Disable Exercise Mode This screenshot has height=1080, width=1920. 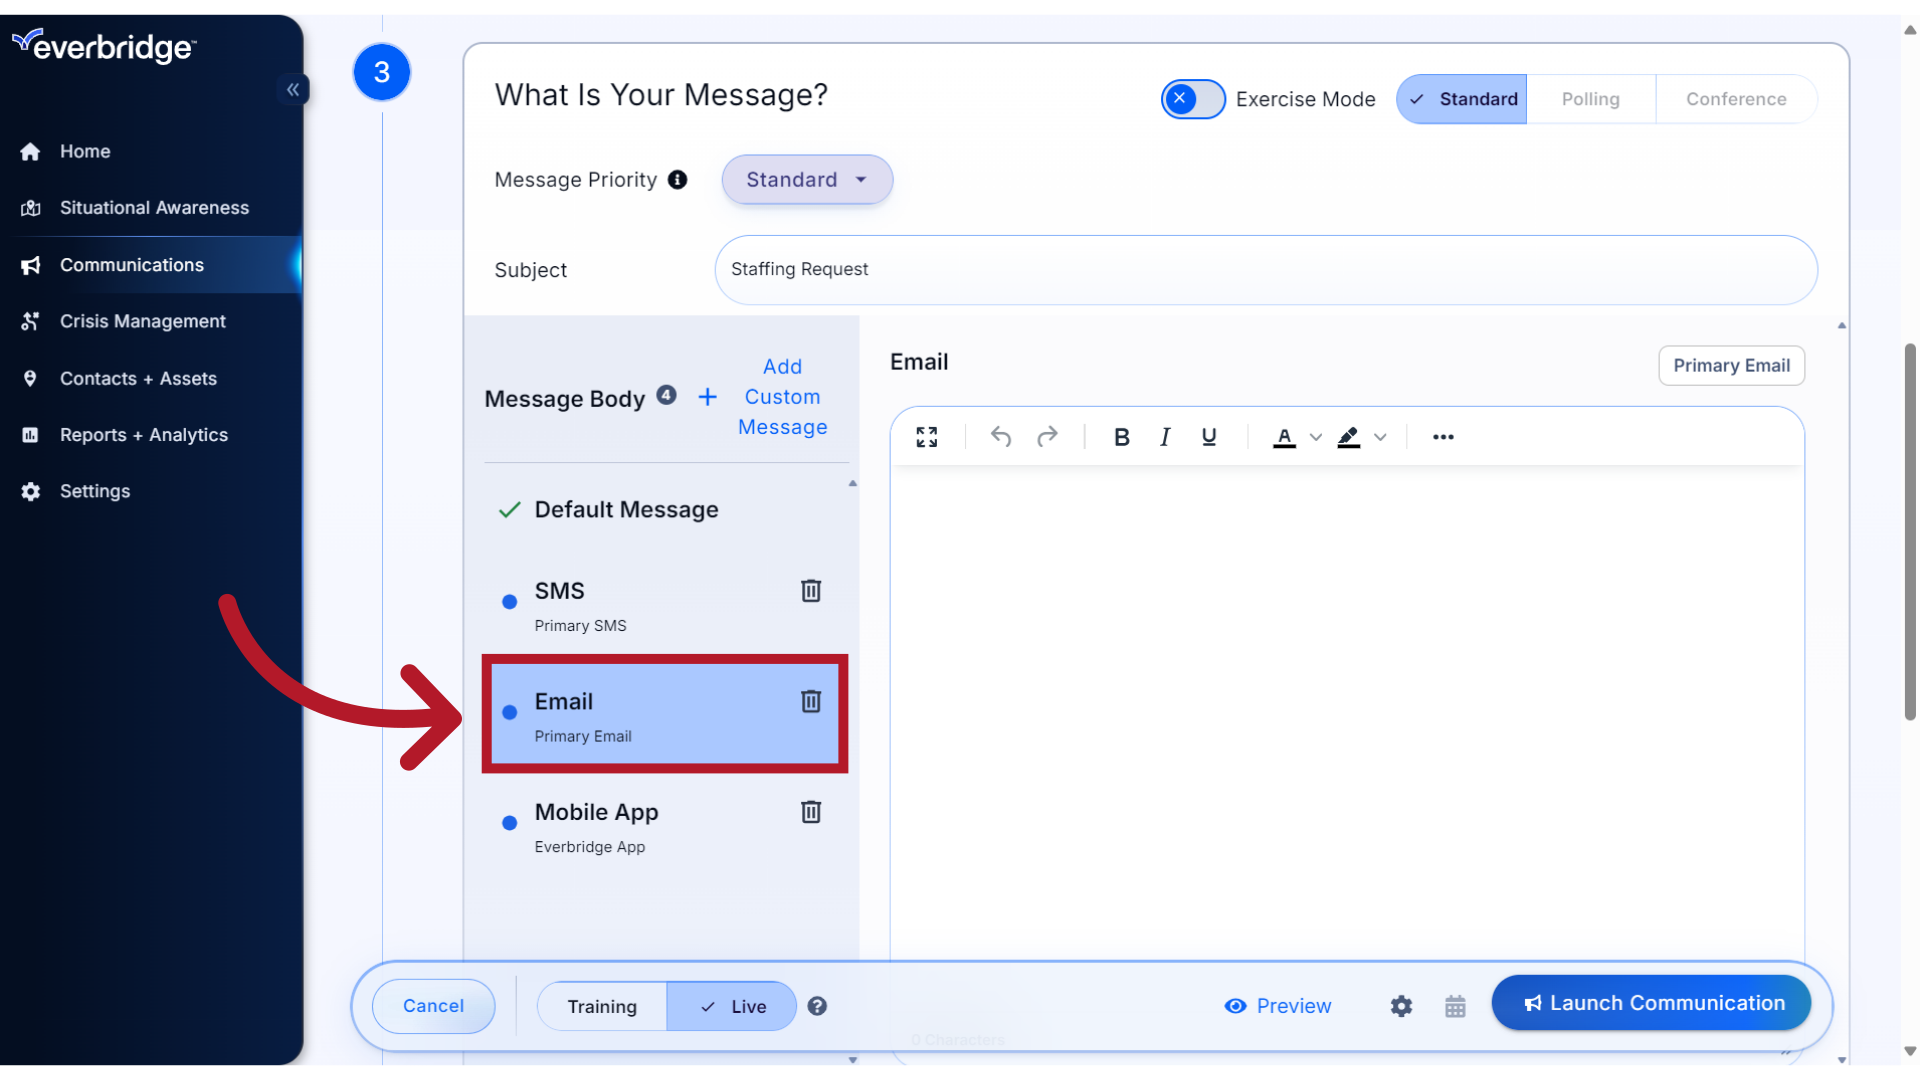[1192, 99]
